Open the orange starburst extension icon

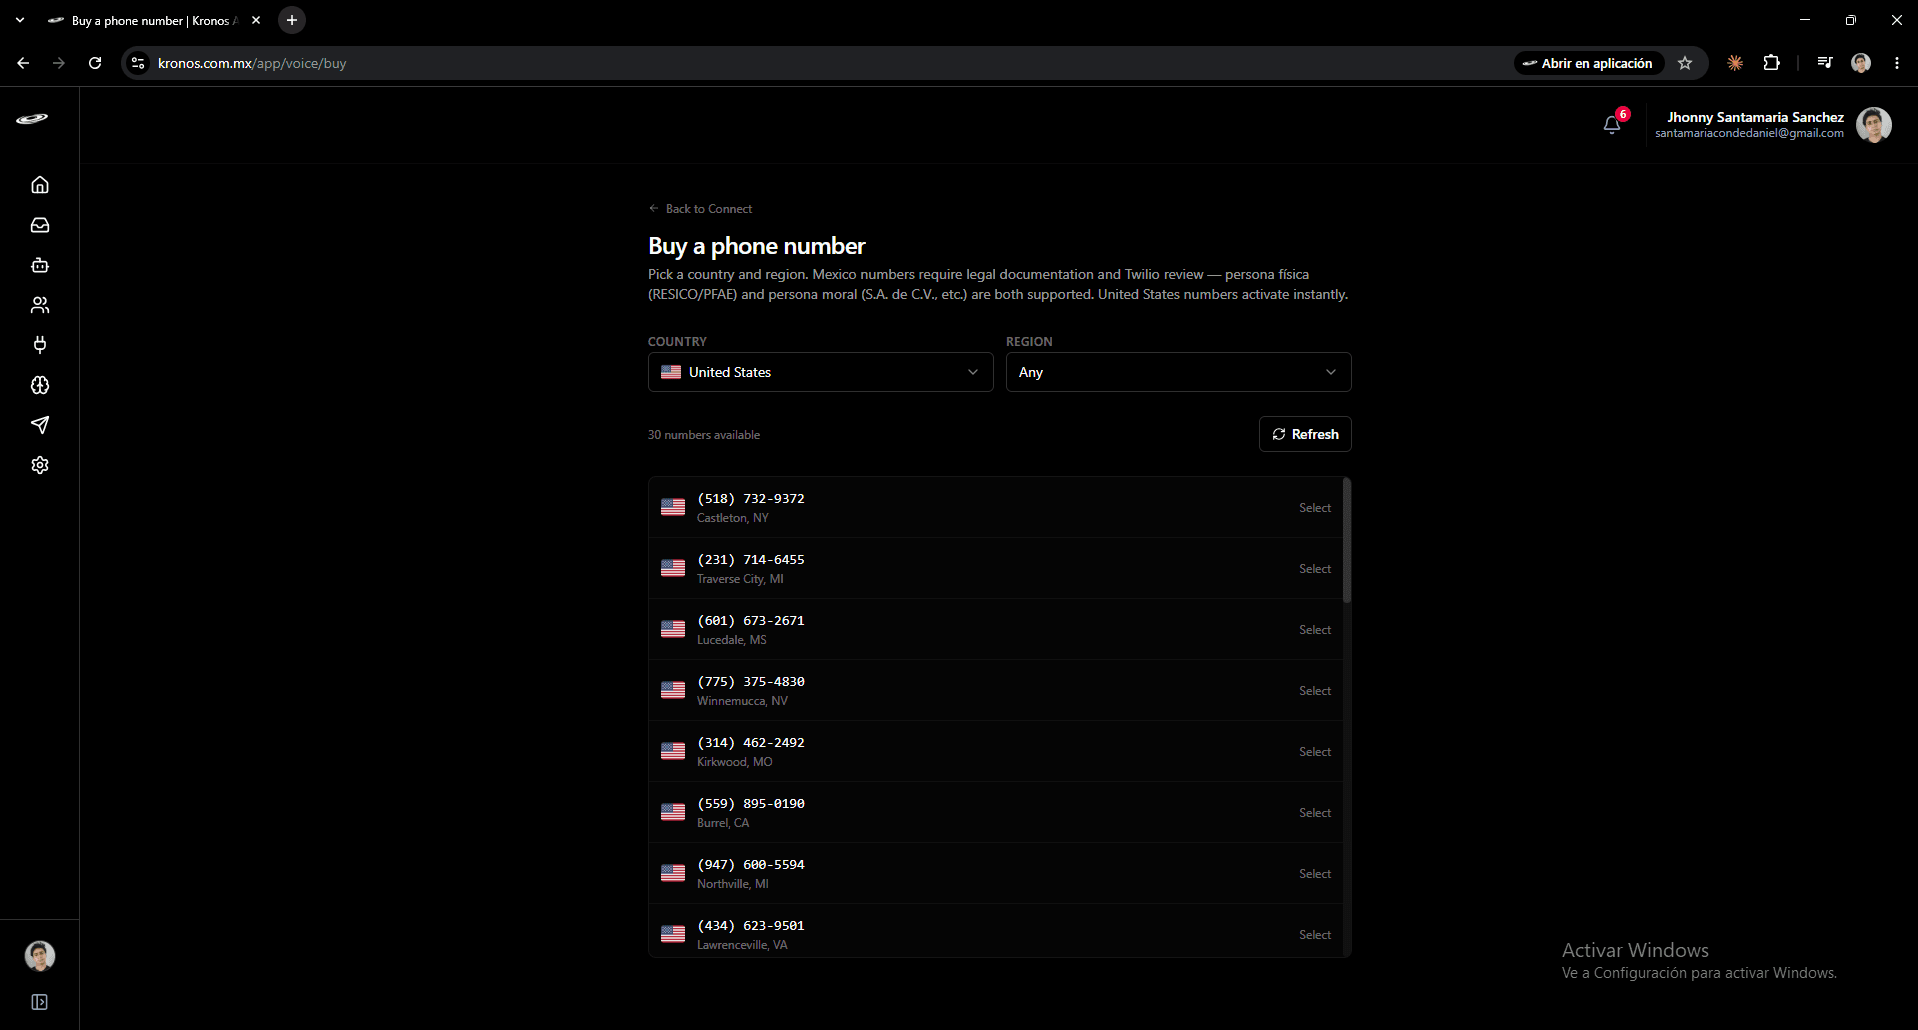1735,63
